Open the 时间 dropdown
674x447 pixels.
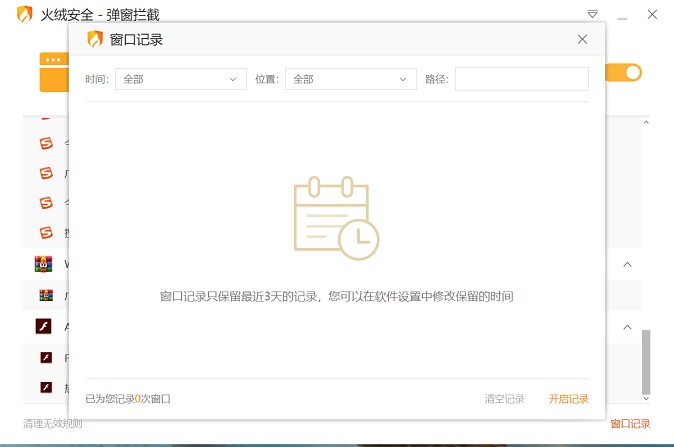pyautogui.click(x=181, y=79)
